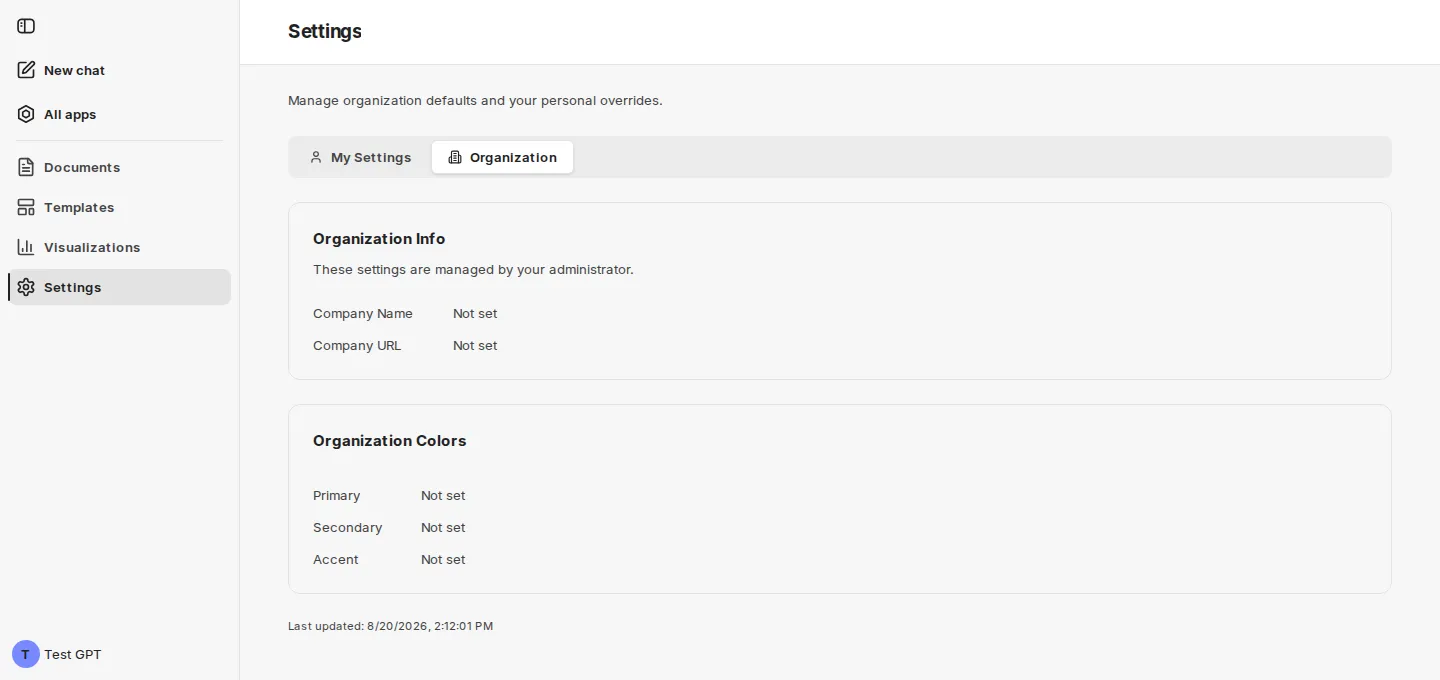Open All apps

[x=119, y=114]
